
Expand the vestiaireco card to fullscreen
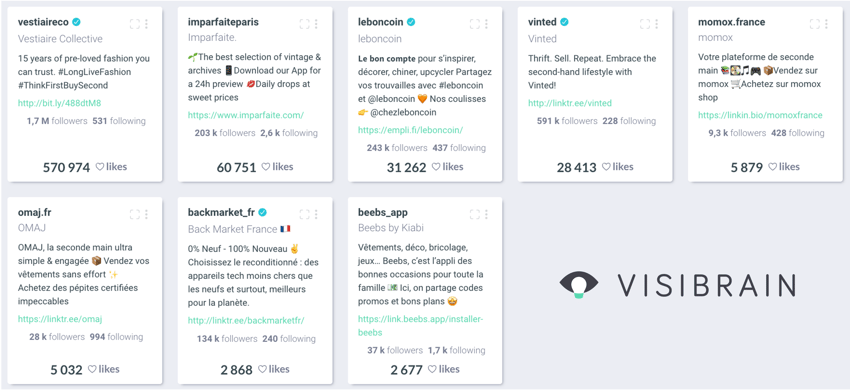135,24
